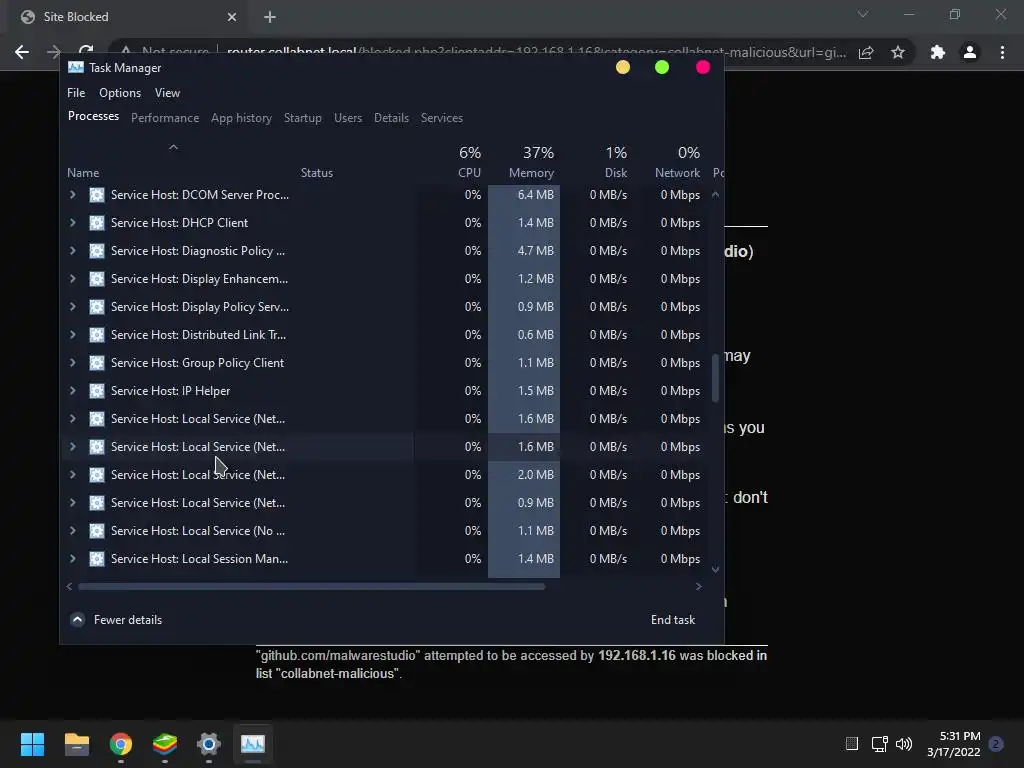The image size is (1024, 768).
Task: Close the Site Blocked tab
Action: click(232, 17)
